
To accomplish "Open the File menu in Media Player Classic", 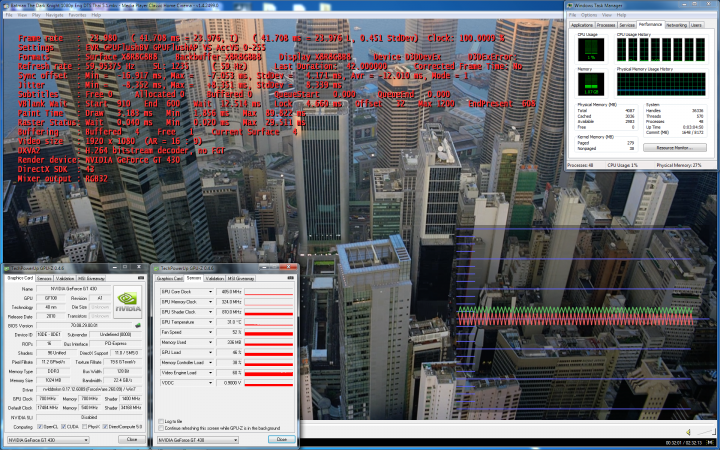I will tap(9, 15).
